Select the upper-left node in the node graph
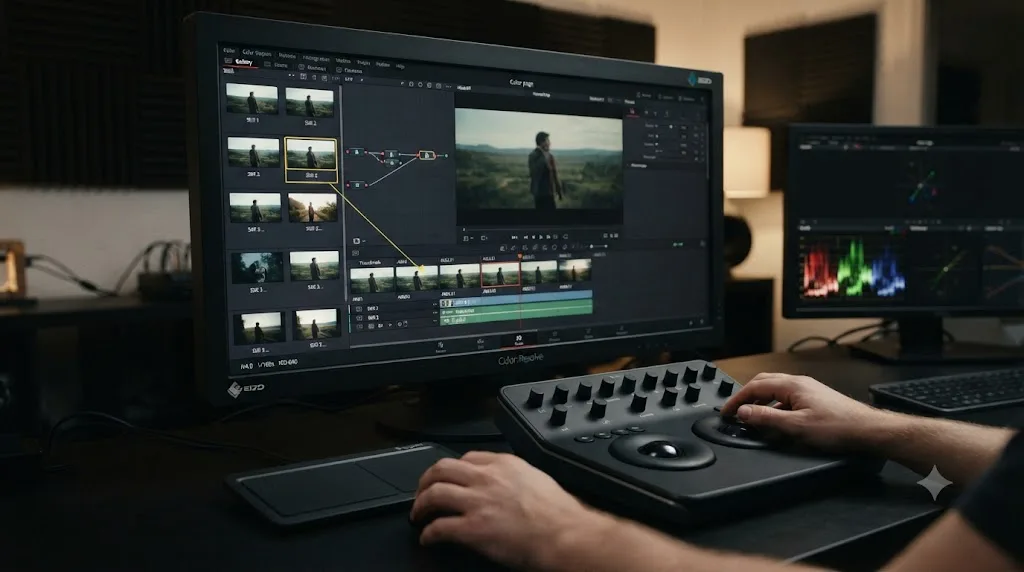Screen dimensions: 1024x572 357,151
